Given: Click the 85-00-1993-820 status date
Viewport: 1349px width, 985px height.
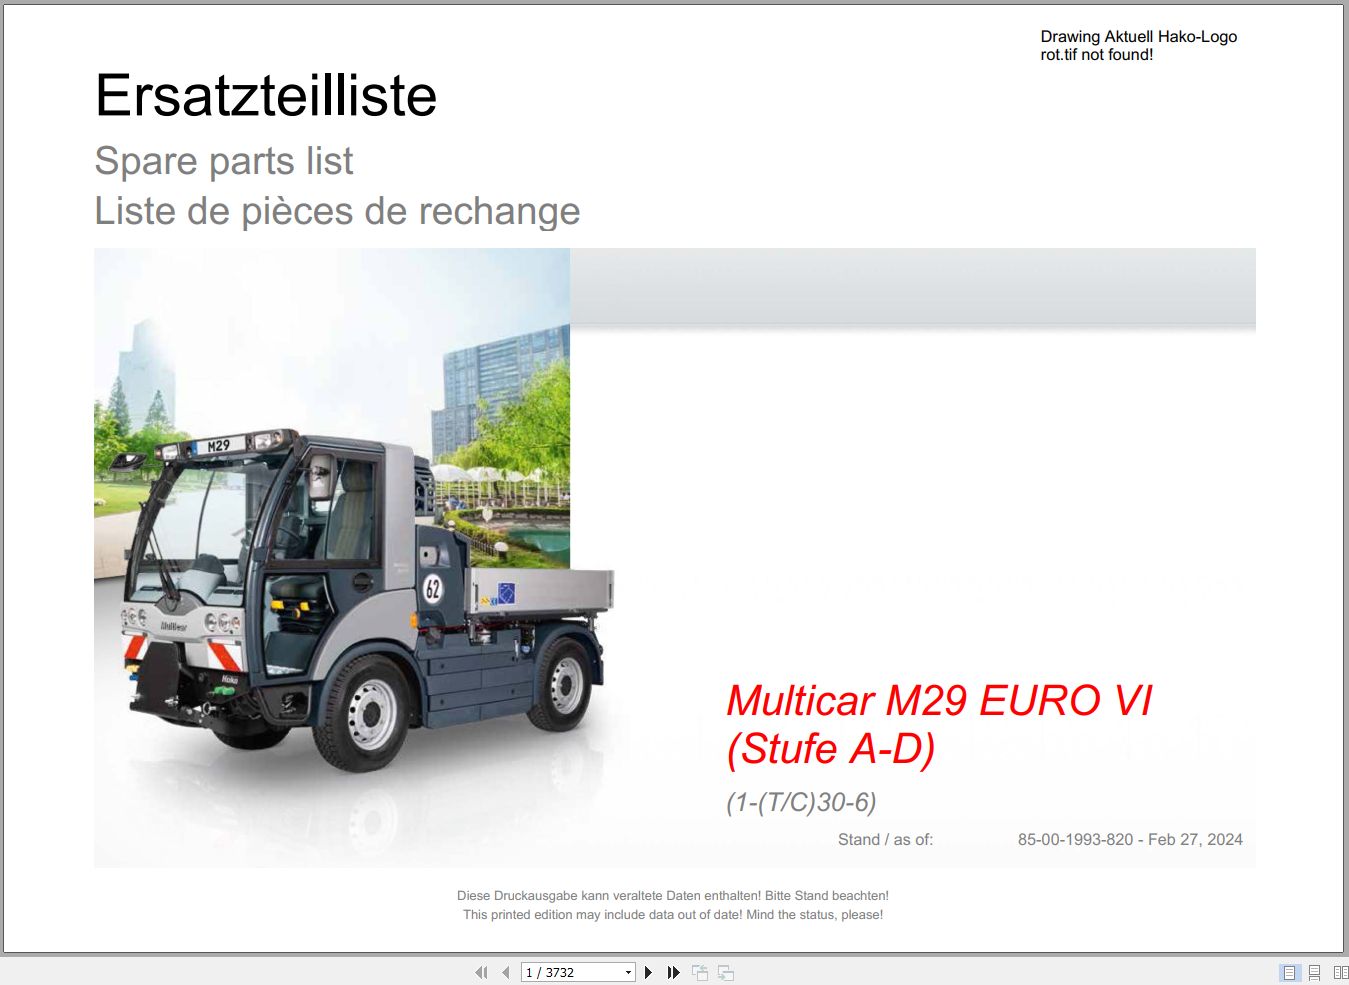Looking at the screenshot, I should (x=1130, y=839).
